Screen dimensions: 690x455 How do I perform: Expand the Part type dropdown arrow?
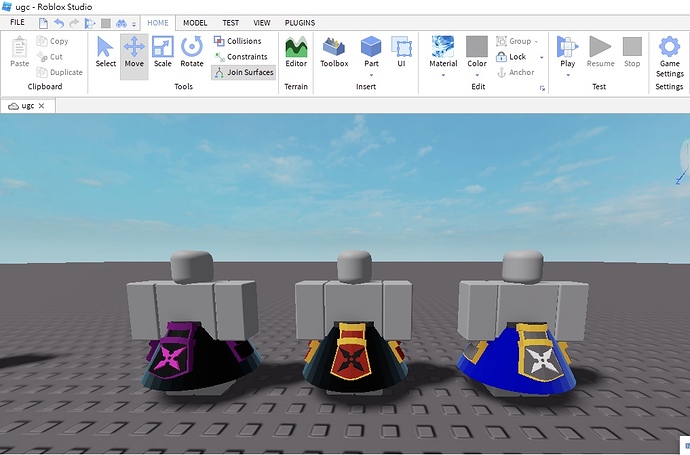click(x=371, y=75)
